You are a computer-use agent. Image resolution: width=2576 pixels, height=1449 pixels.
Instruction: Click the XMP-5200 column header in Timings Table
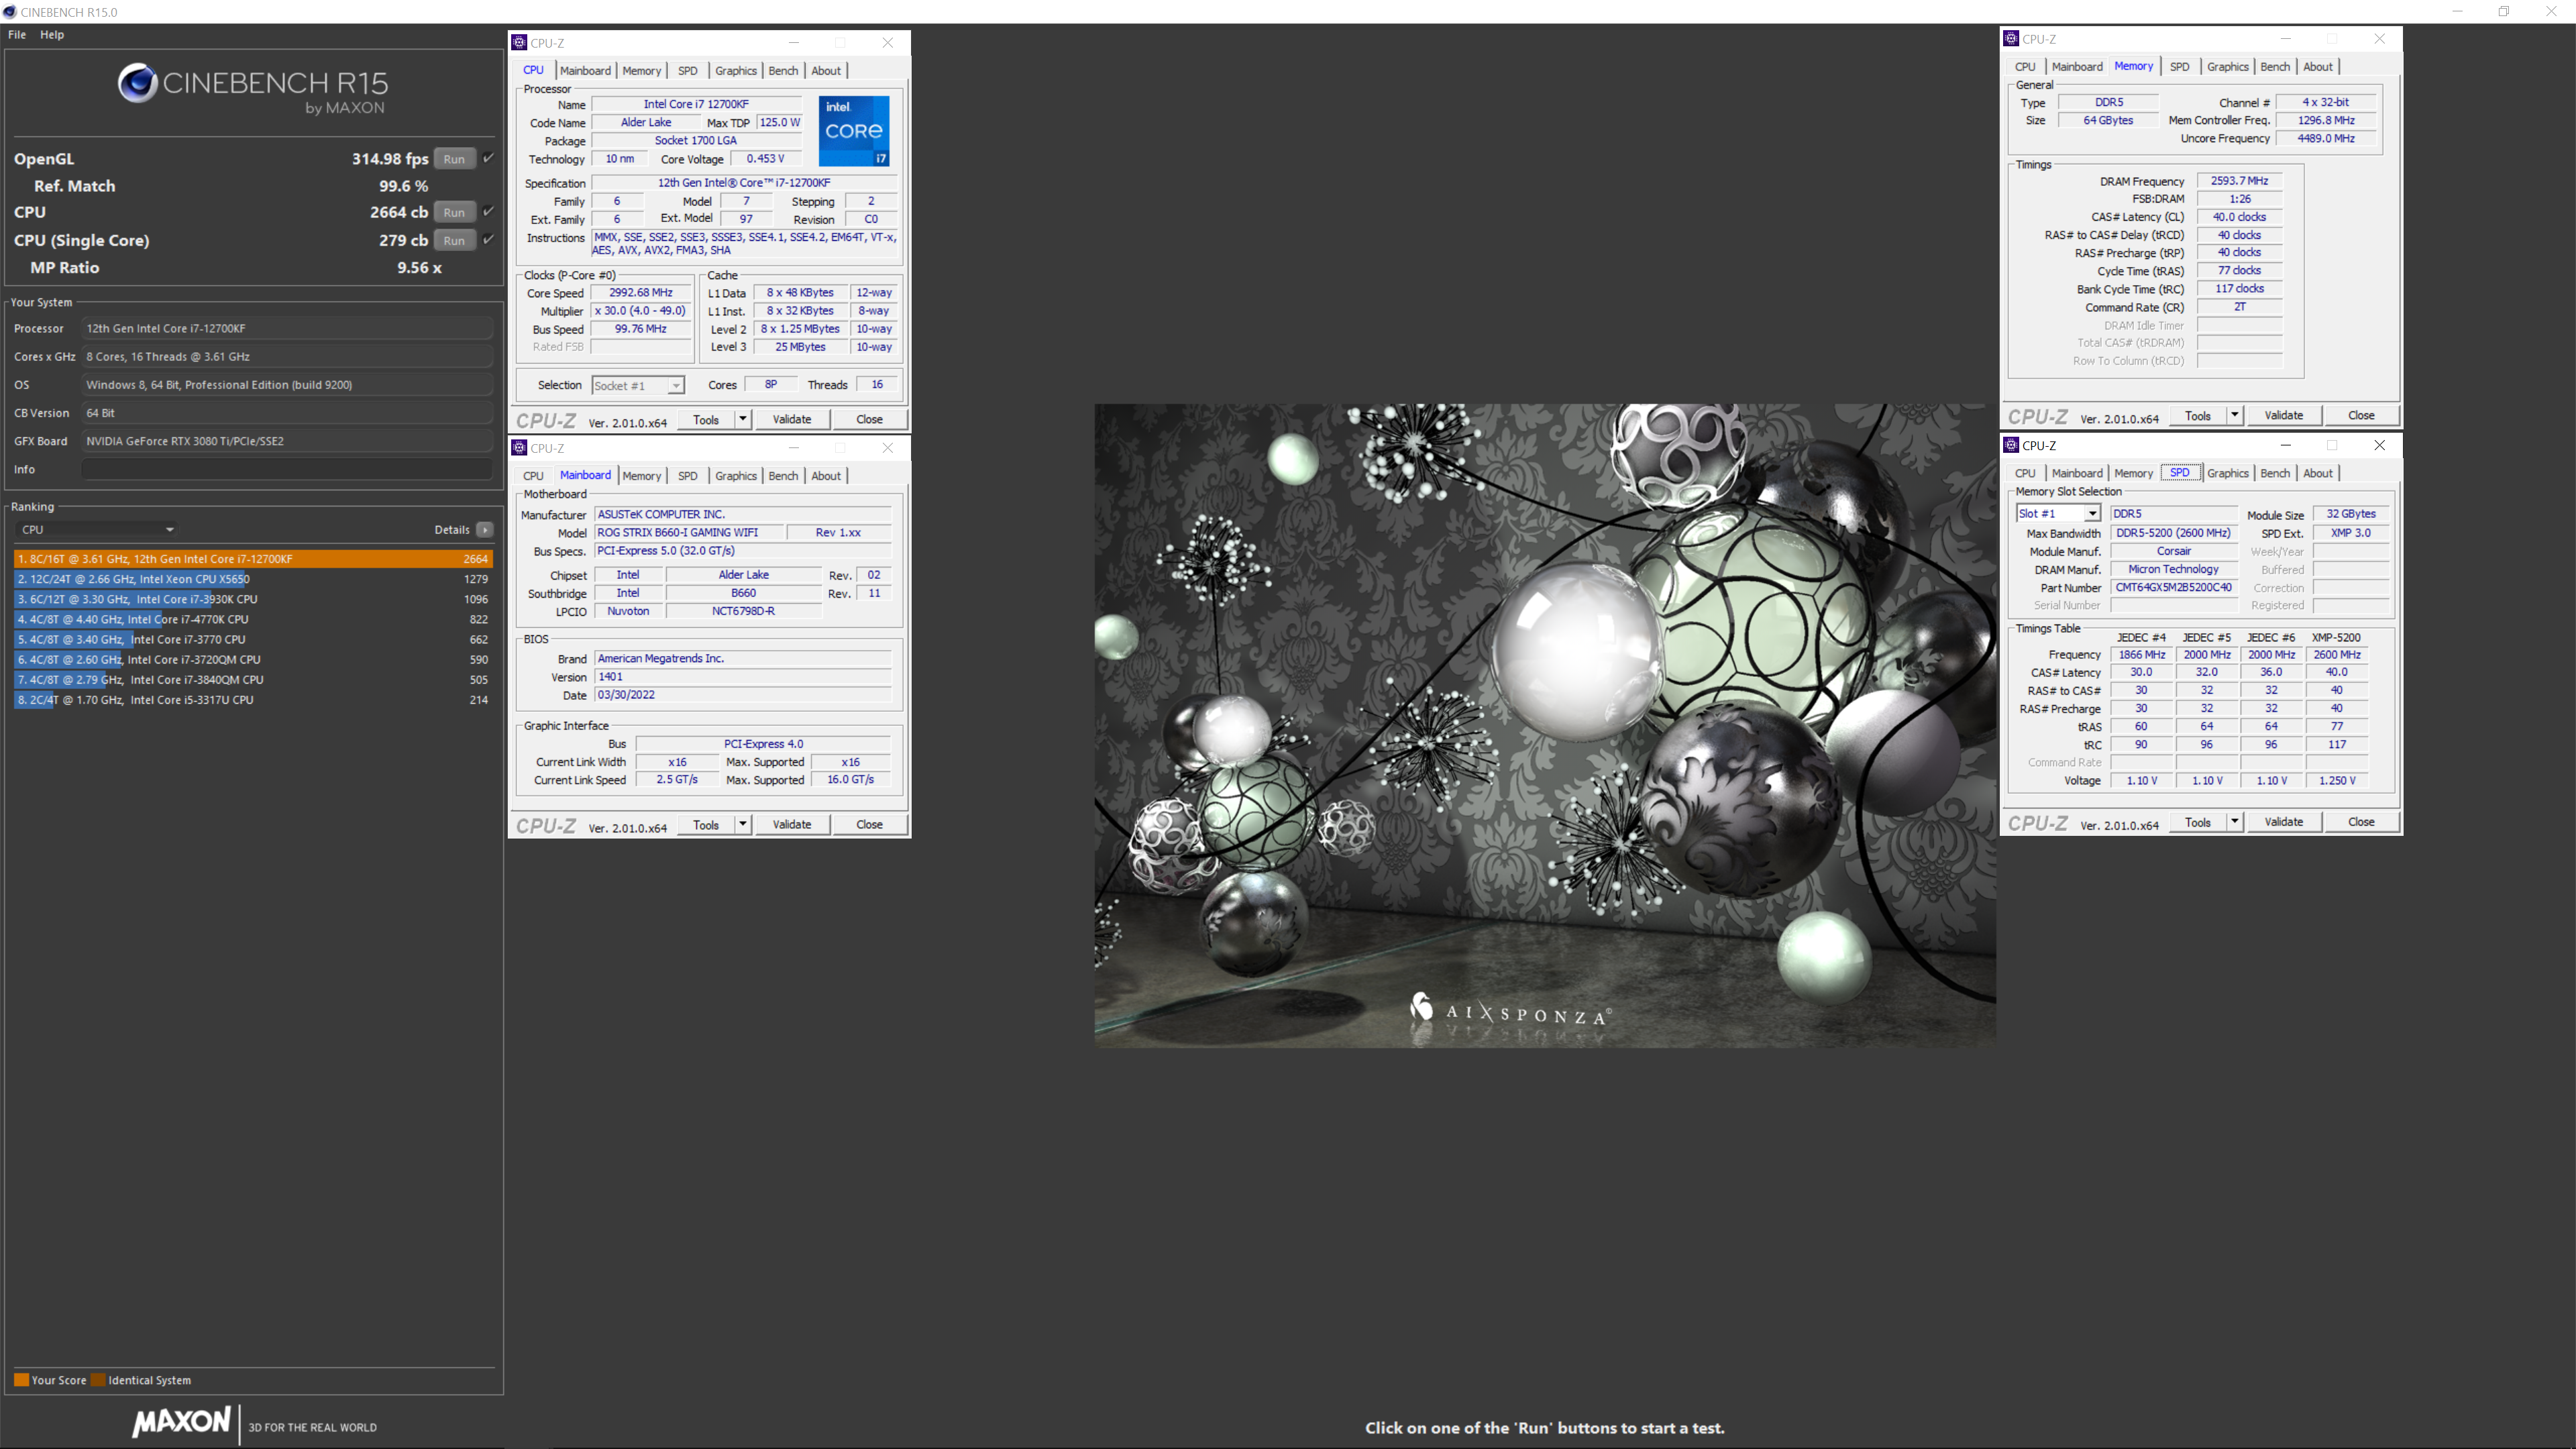(2336, 637)
